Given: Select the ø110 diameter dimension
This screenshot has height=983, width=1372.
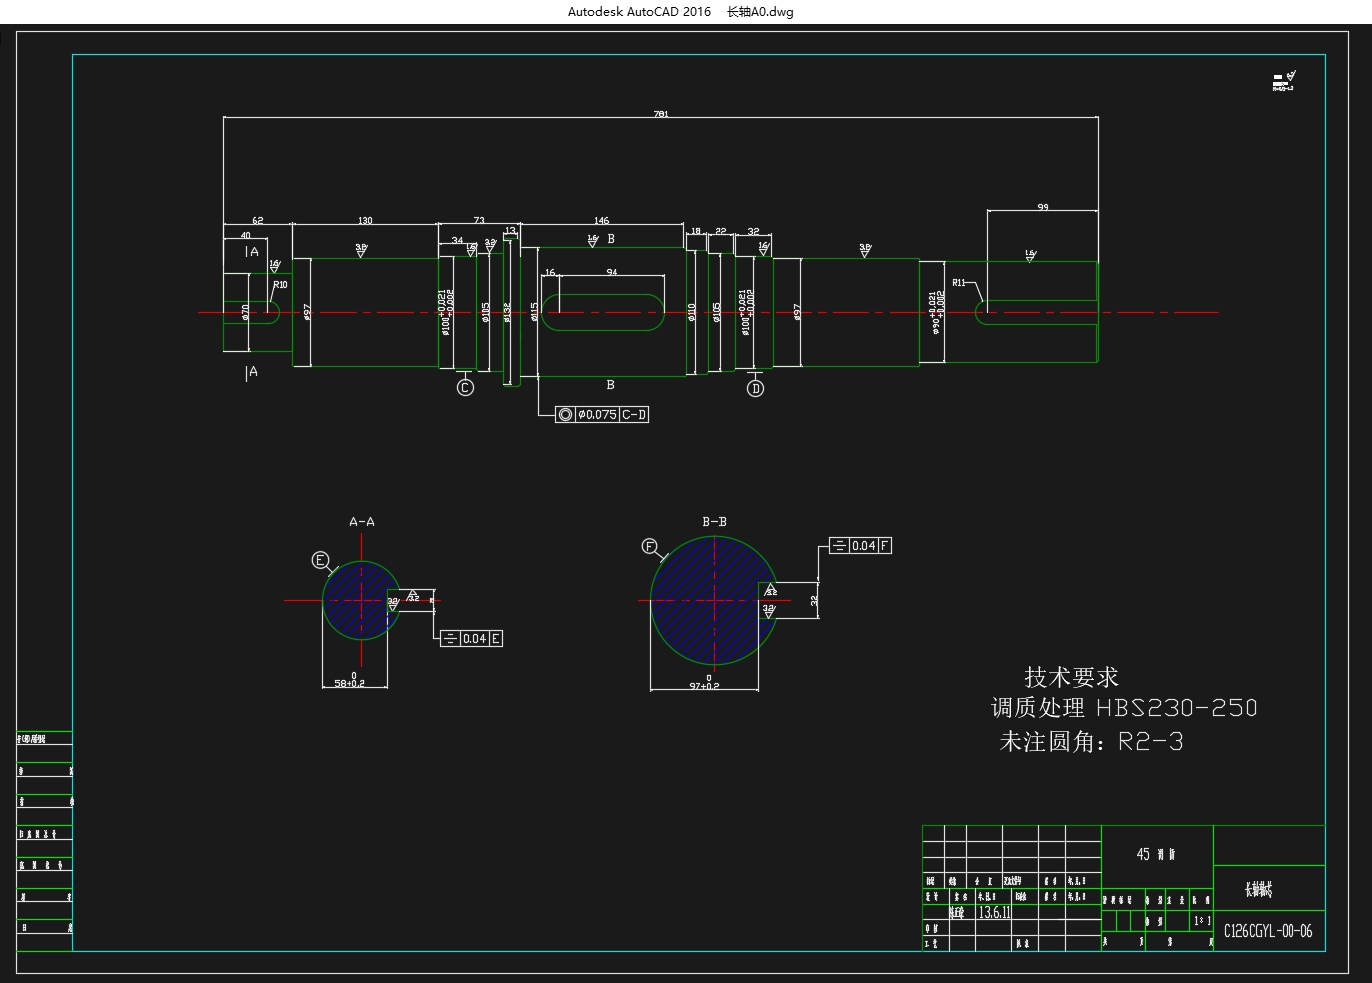Looking at the screenshot, I should (x=692, y=313).
